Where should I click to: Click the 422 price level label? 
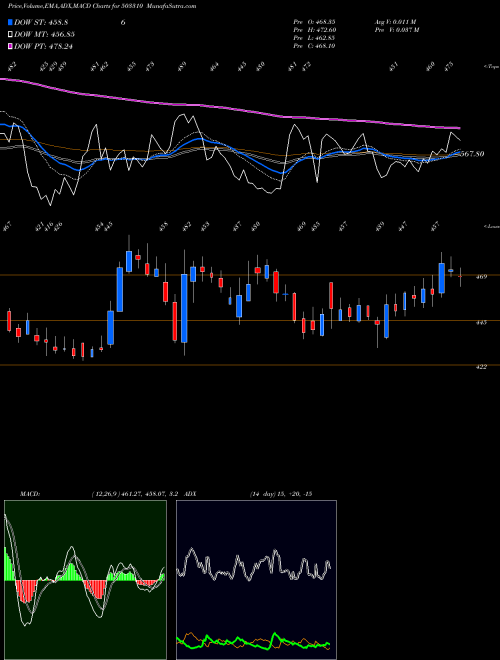tap(482, 367)
